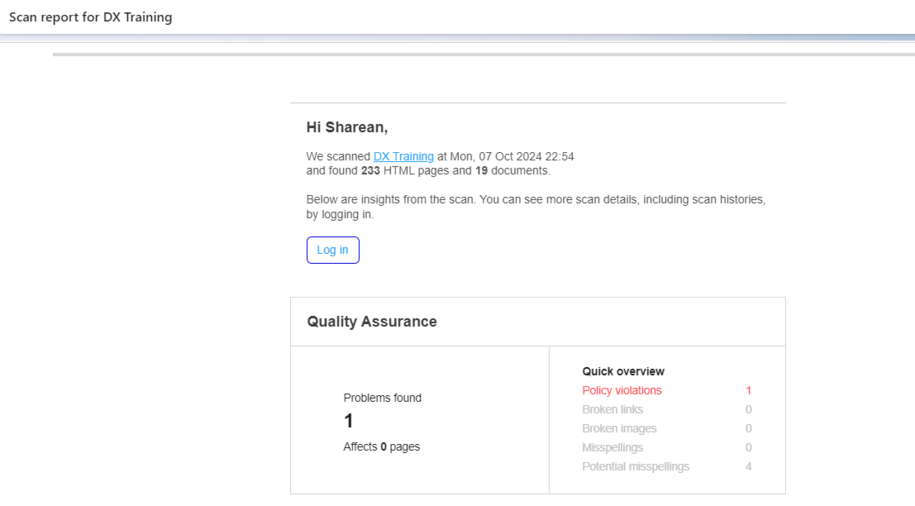This screenshot has height=506, width=915.
Task: Click the 233 HTML pages text
Action: pyautogui.click(x=405, y=170)
